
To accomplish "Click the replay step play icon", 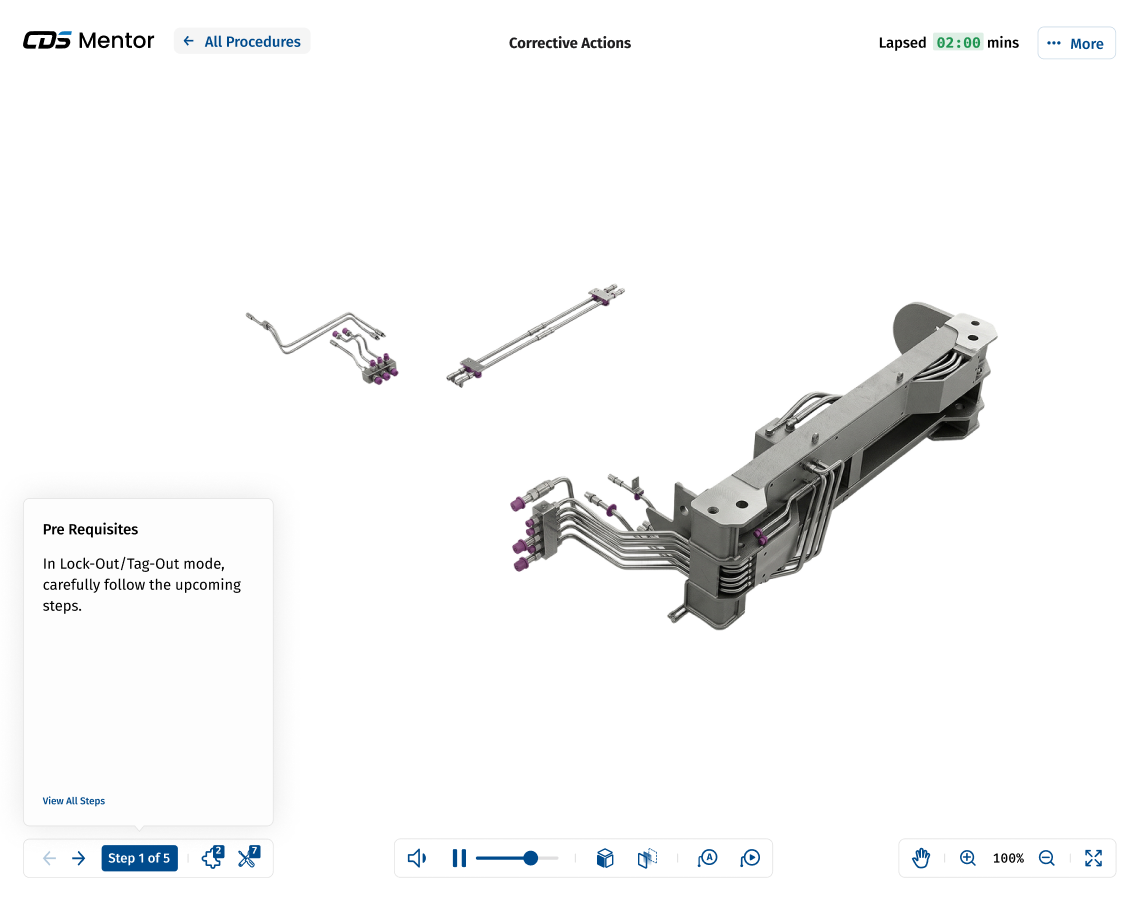I will pyautogui.click(x=750, y=858).
